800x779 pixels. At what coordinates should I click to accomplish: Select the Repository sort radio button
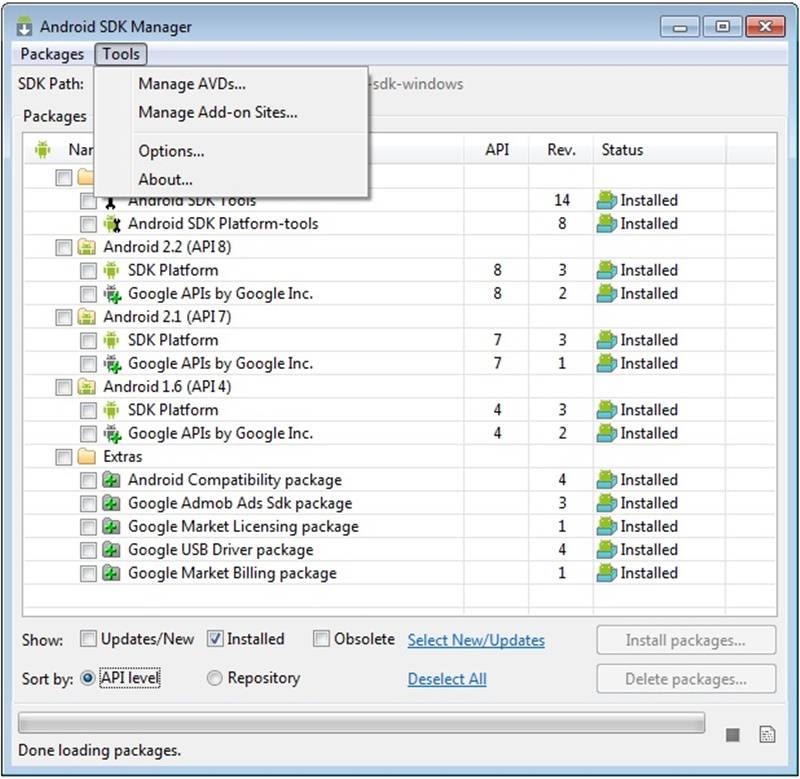click(215, 678)
